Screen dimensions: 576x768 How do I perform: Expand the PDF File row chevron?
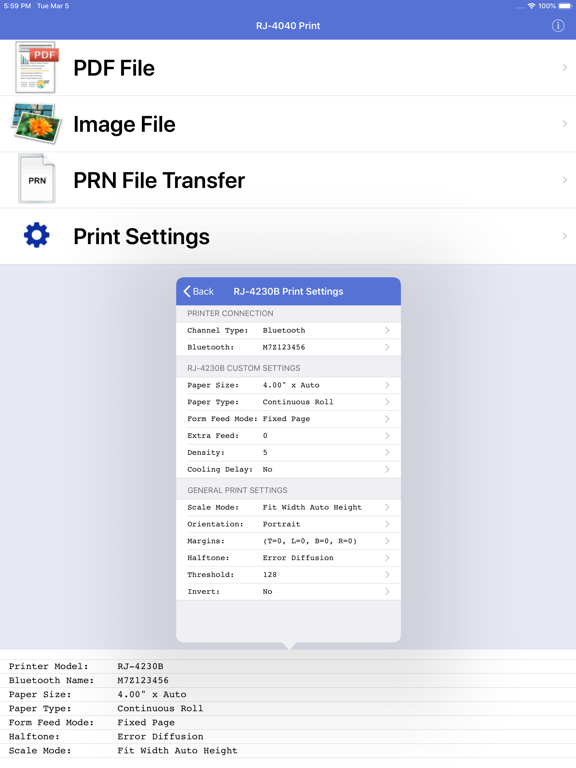click(x=565, y=68)
